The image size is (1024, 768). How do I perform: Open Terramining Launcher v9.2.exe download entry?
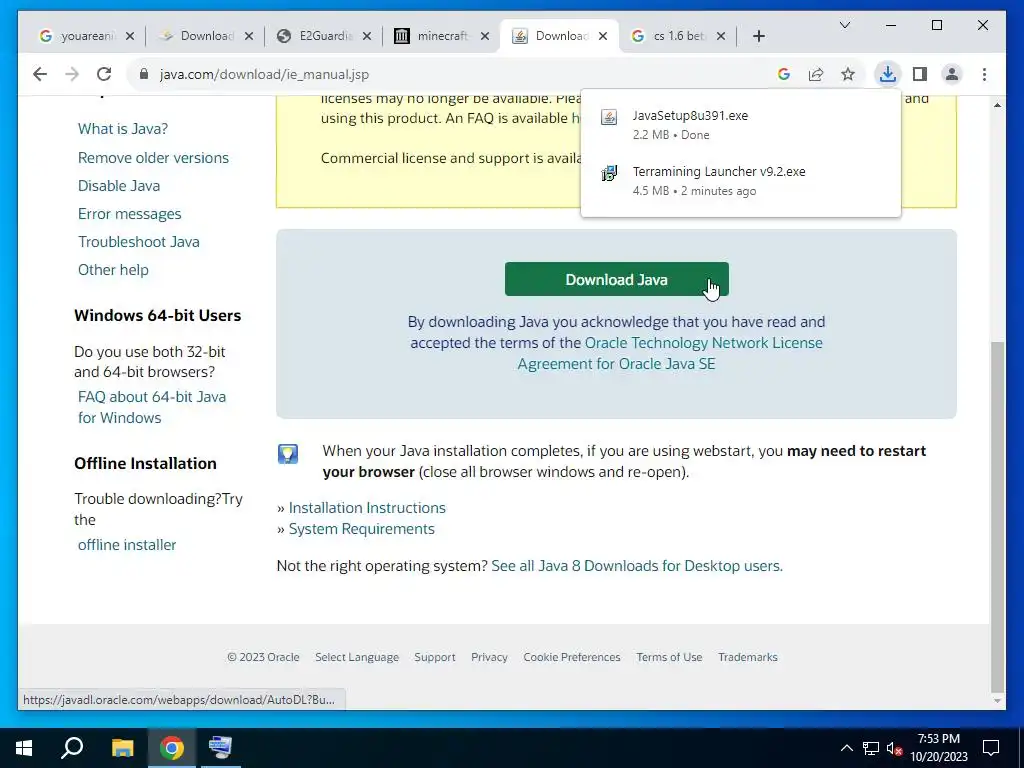tap(741, 181)
